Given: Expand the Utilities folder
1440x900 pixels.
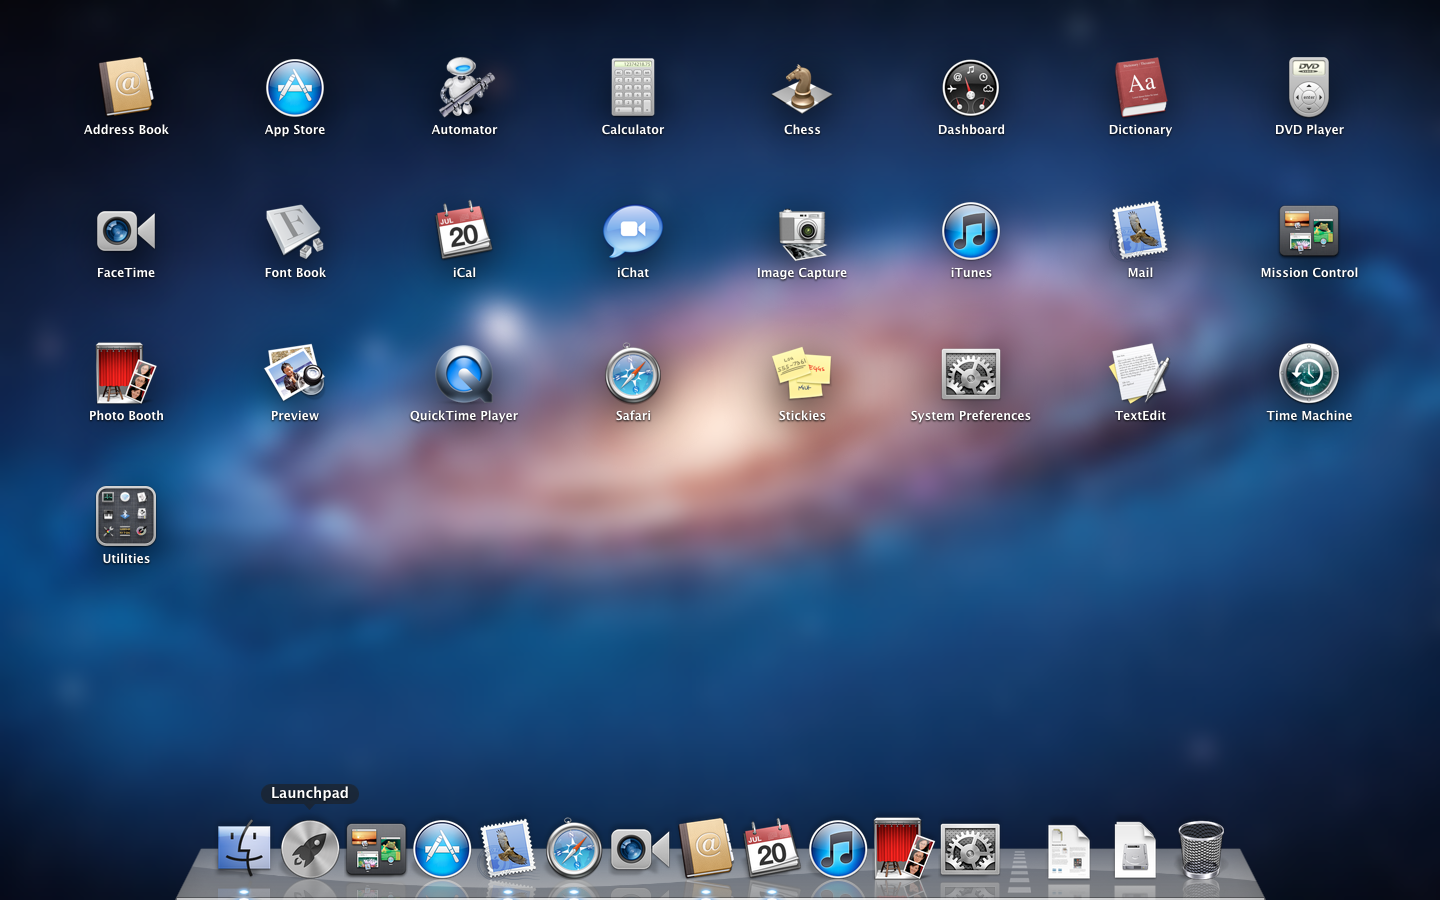Looking at the screenshot, I should click(126, 517).
